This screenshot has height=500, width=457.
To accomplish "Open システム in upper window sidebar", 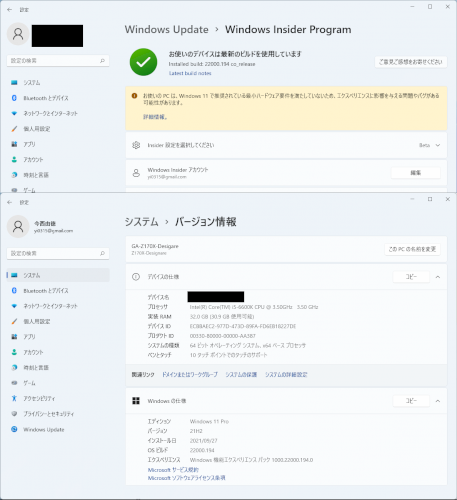I will coord(32,83).
